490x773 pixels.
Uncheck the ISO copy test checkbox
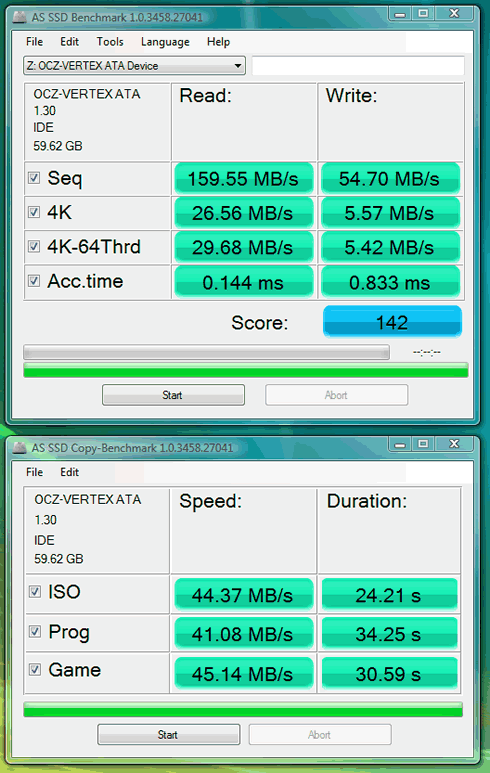(35, 591)
